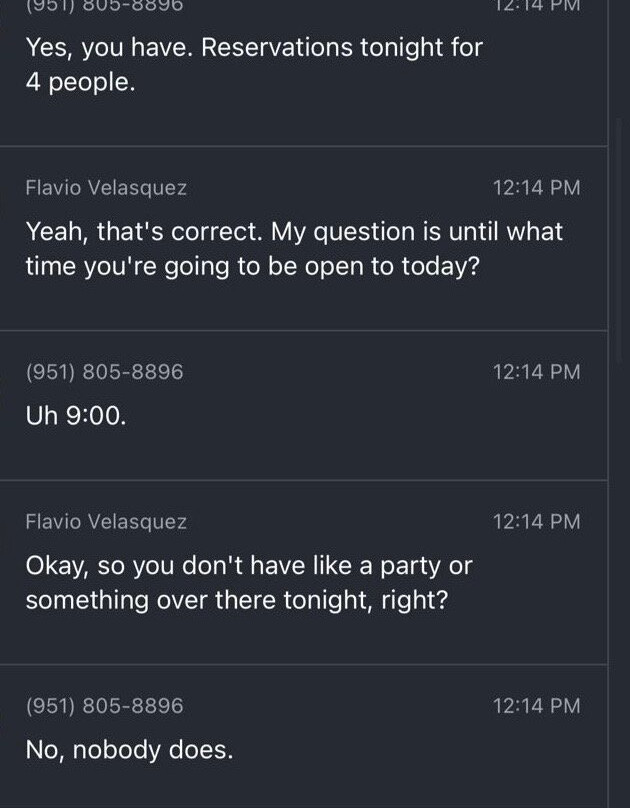630x808 pixels.
Task: Select Flavio Velasquez name above the closing-time question
Action: click(106, 188)
